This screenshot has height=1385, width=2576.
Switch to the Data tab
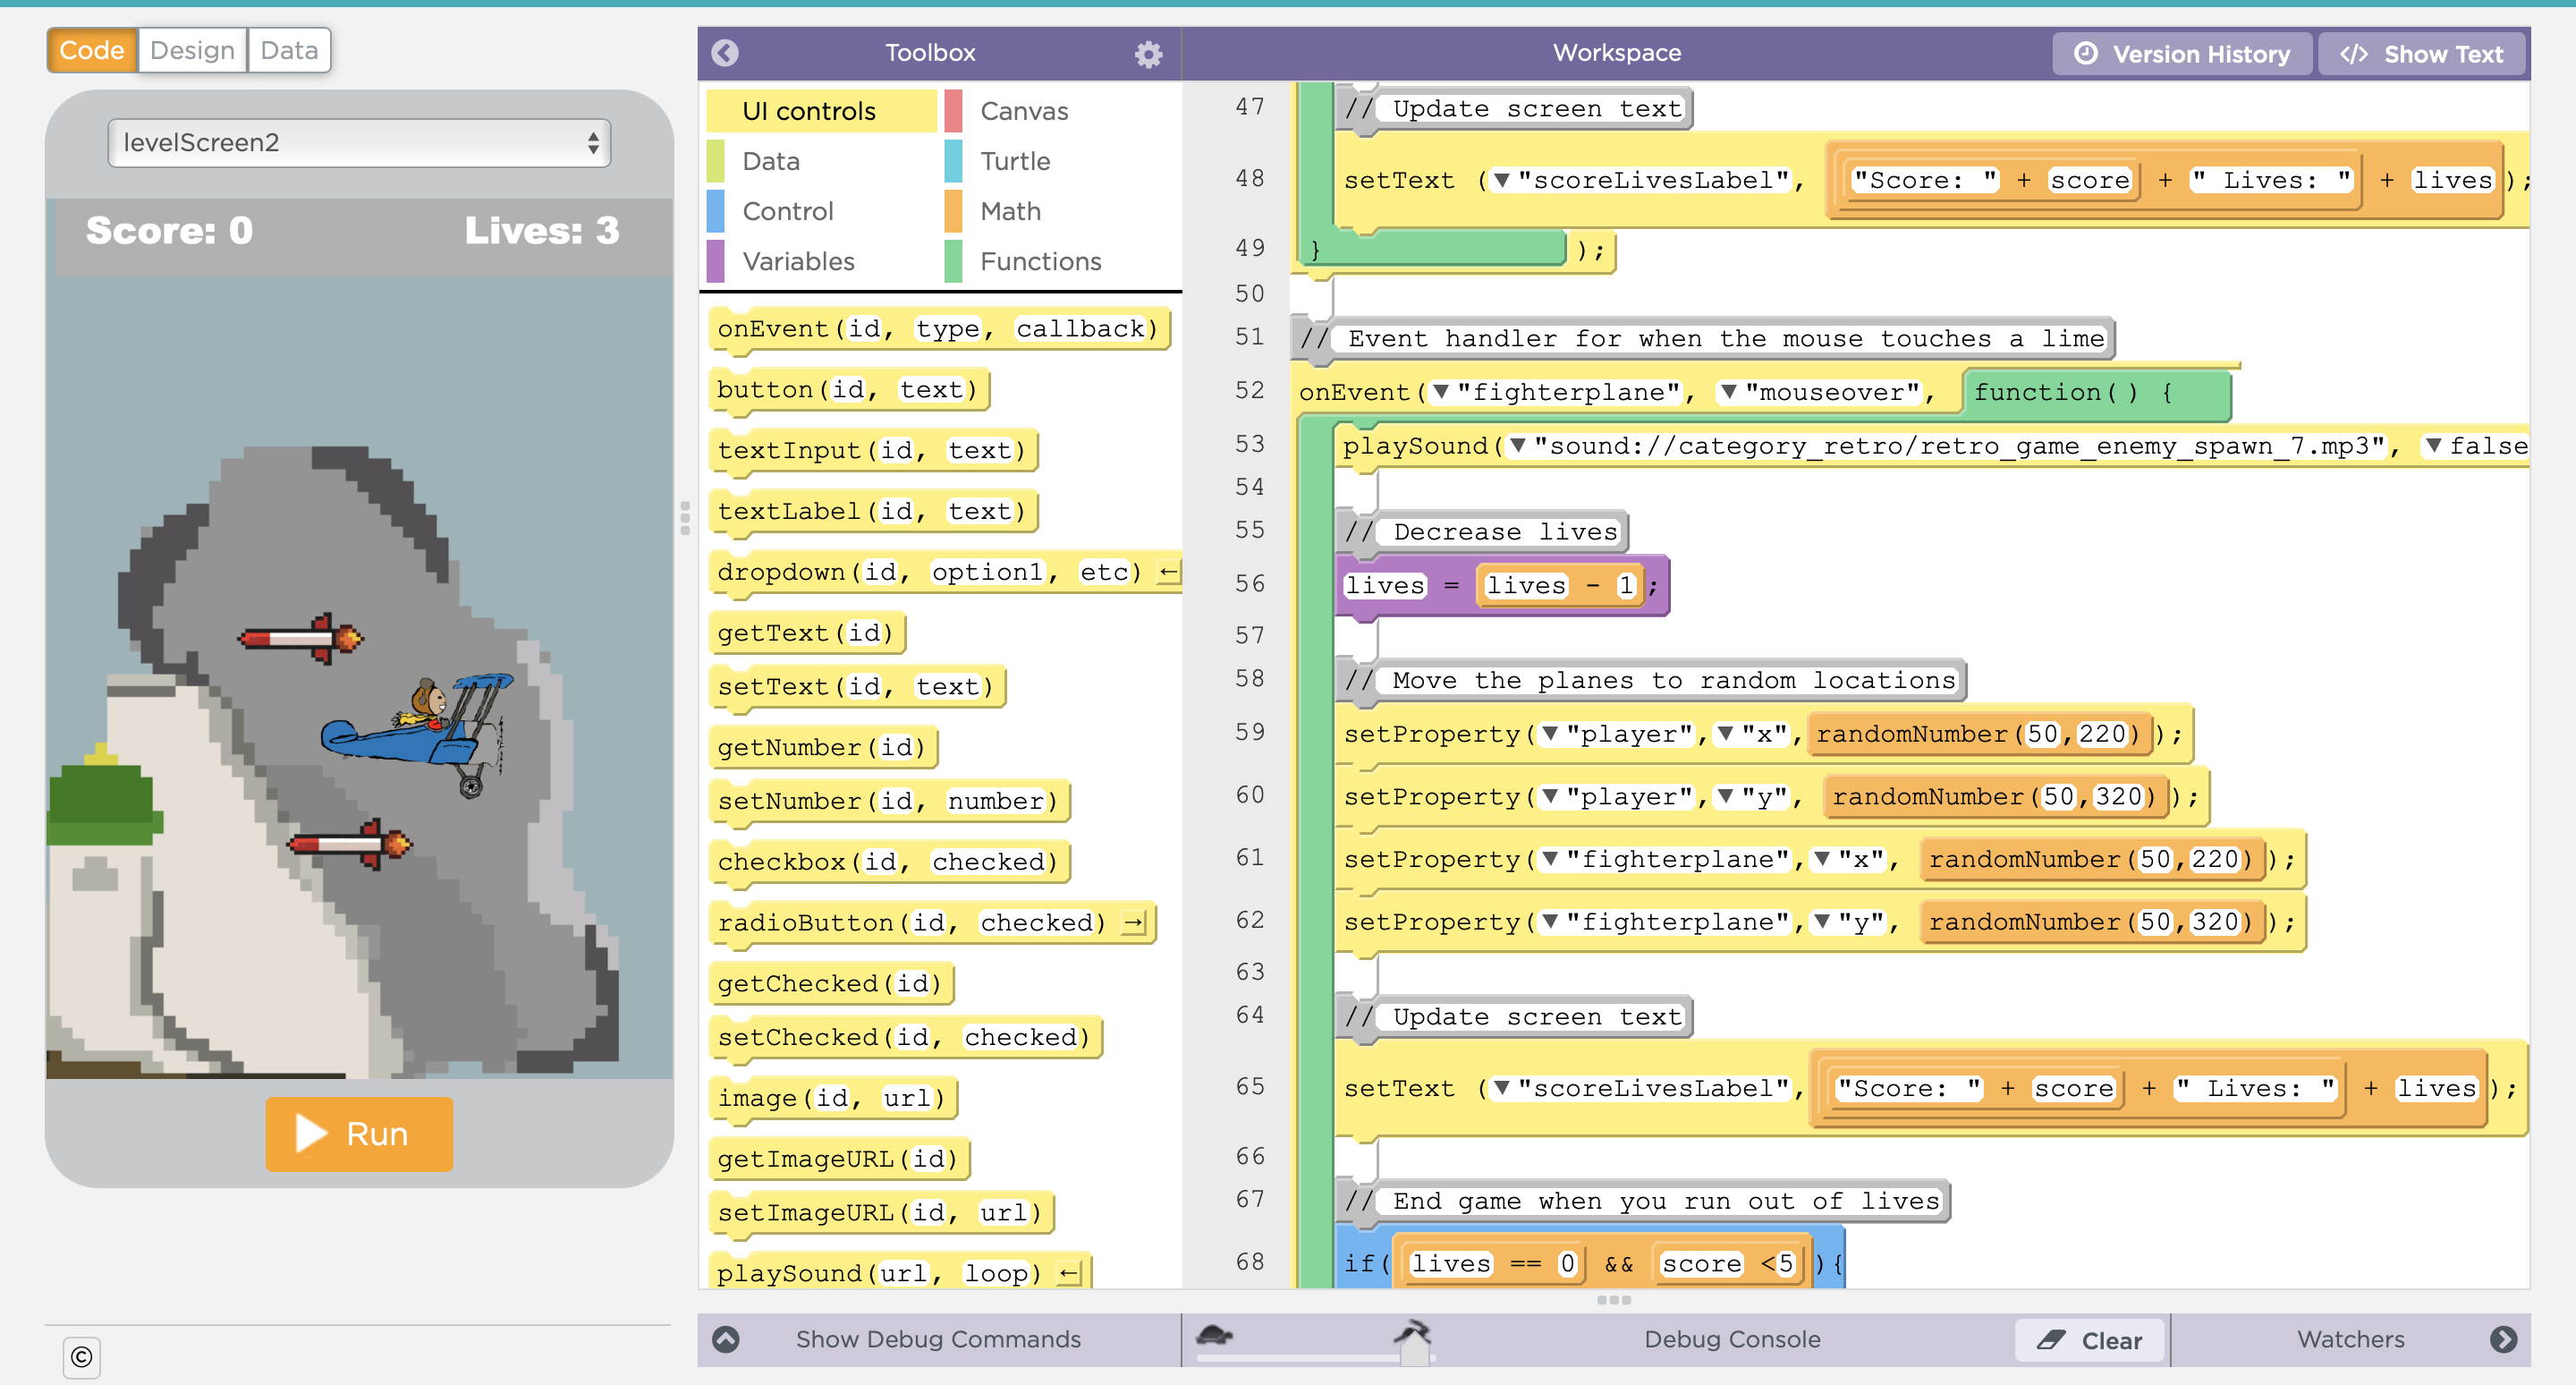[x=289, y=51]
